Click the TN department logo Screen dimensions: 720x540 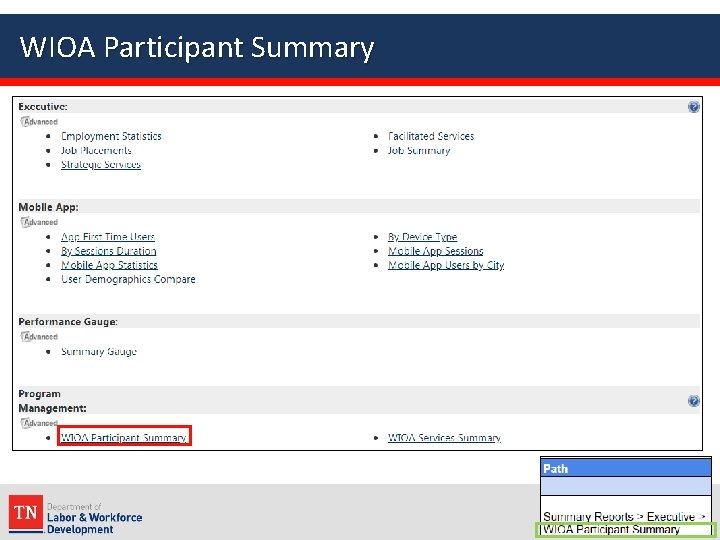point(26,513)
